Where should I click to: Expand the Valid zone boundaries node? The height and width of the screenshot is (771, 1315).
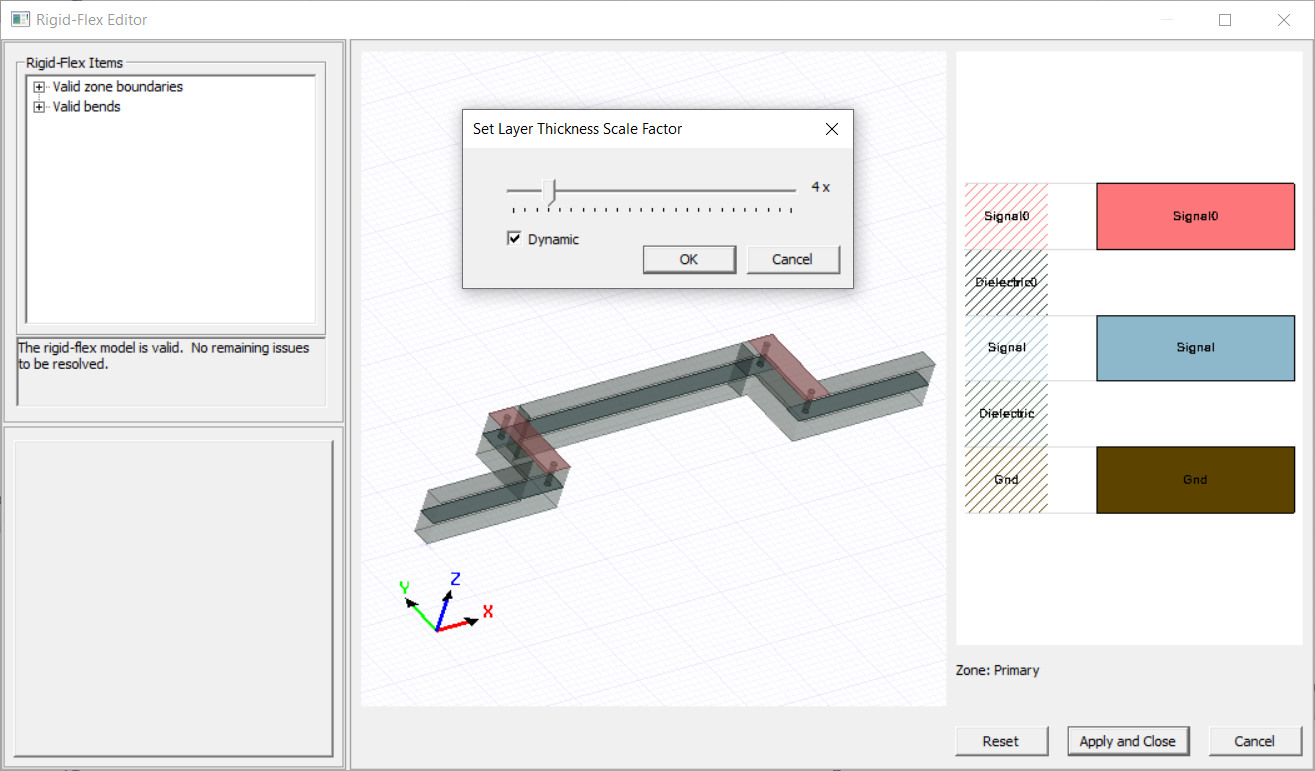[39, 87]
